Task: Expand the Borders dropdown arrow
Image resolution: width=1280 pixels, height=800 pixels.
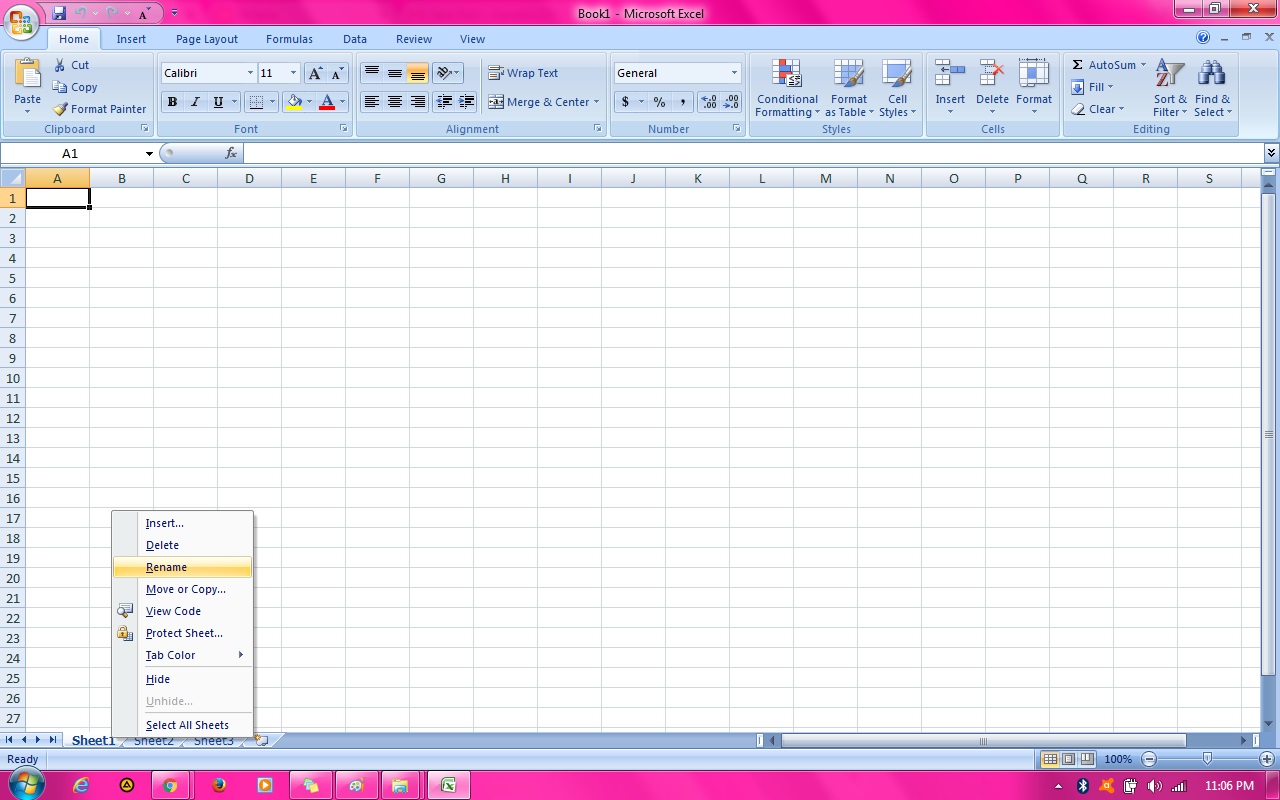Action: pos(272,102)
